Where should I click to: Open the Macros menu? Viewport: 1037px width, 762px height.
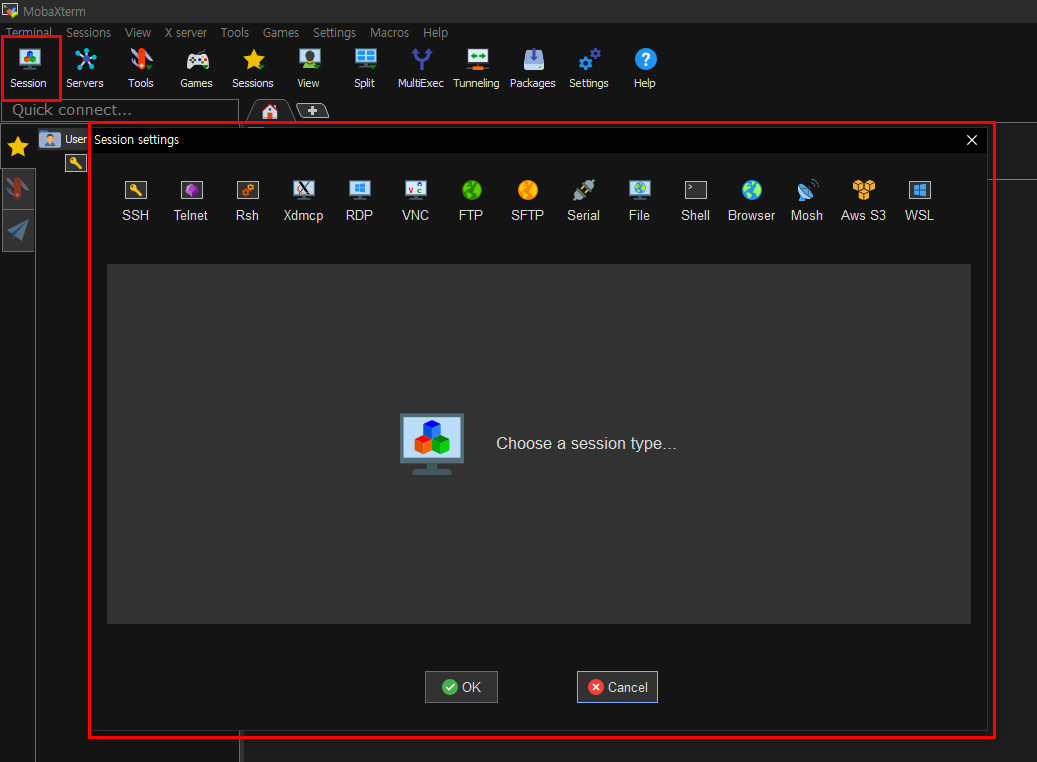pyautogui.click(x=389, y=32)
